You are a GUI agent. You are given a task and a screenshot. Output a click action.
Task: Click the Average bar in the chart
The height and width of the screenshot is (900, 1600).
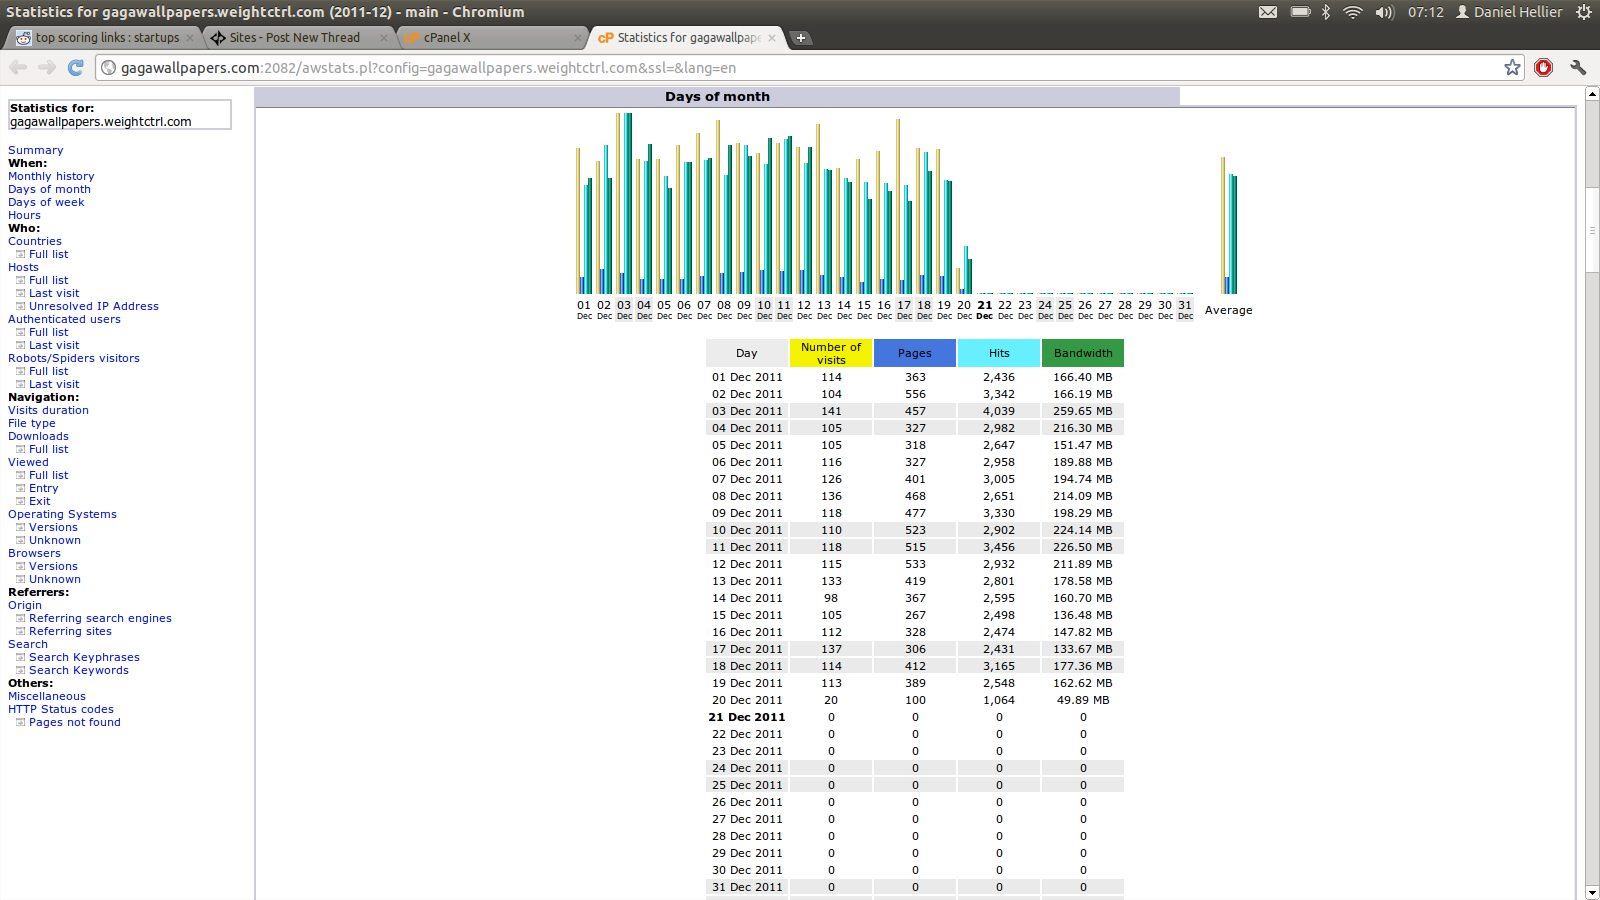pyautogui.click(x=1229, y=225)
